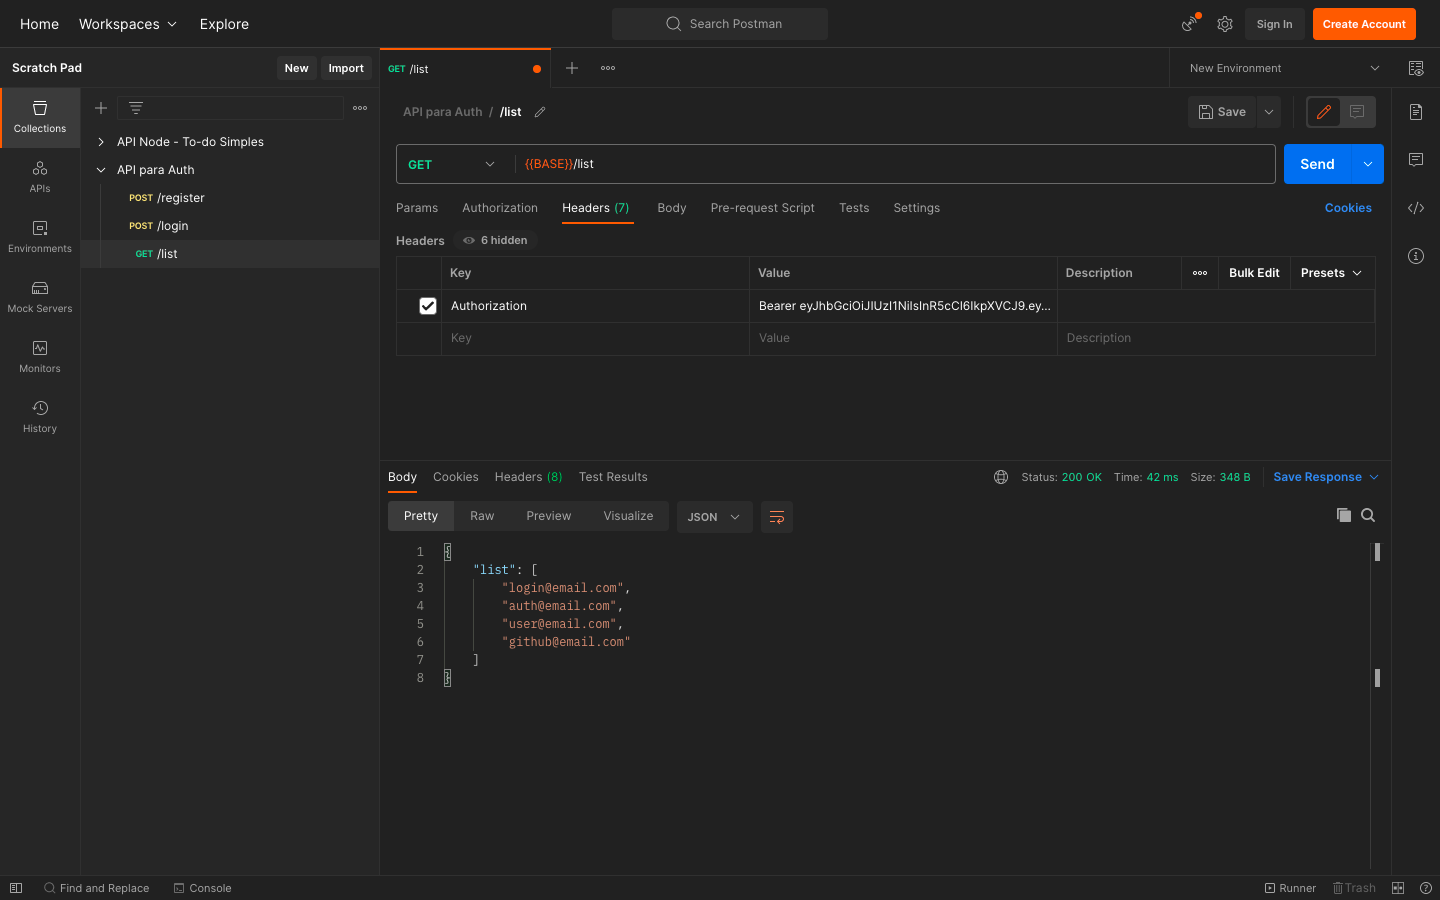Image resolution: width=1440 pixels, height=900 pixels.
Task: Click the Create Account button
Action: [x=1364, y=24]
